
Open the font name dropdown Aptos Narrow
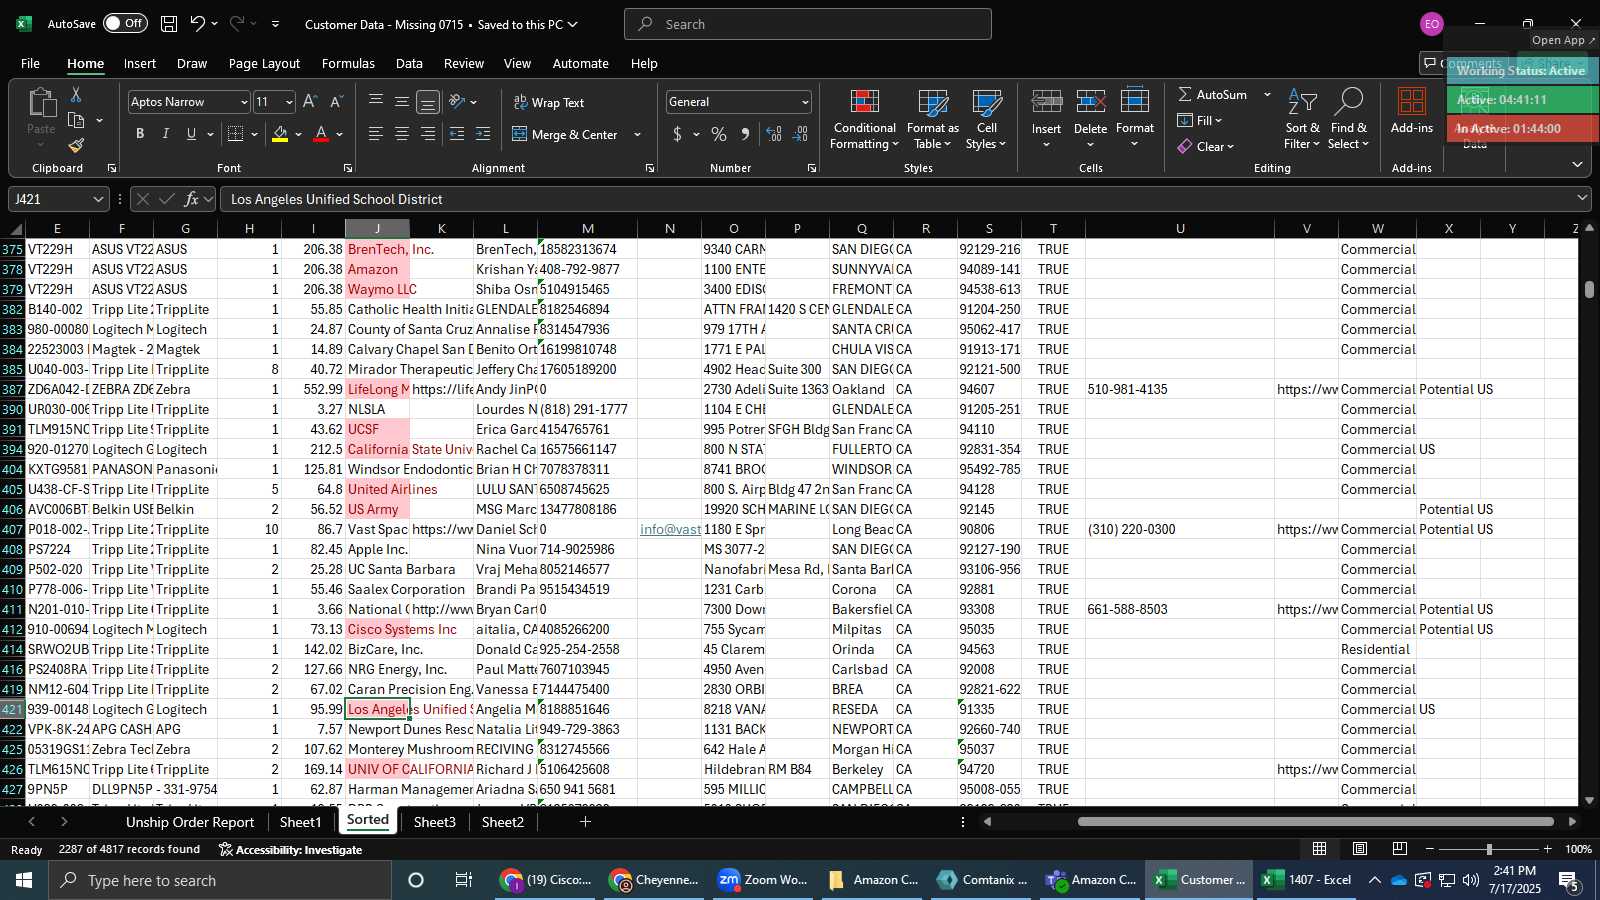pos(243,102)
